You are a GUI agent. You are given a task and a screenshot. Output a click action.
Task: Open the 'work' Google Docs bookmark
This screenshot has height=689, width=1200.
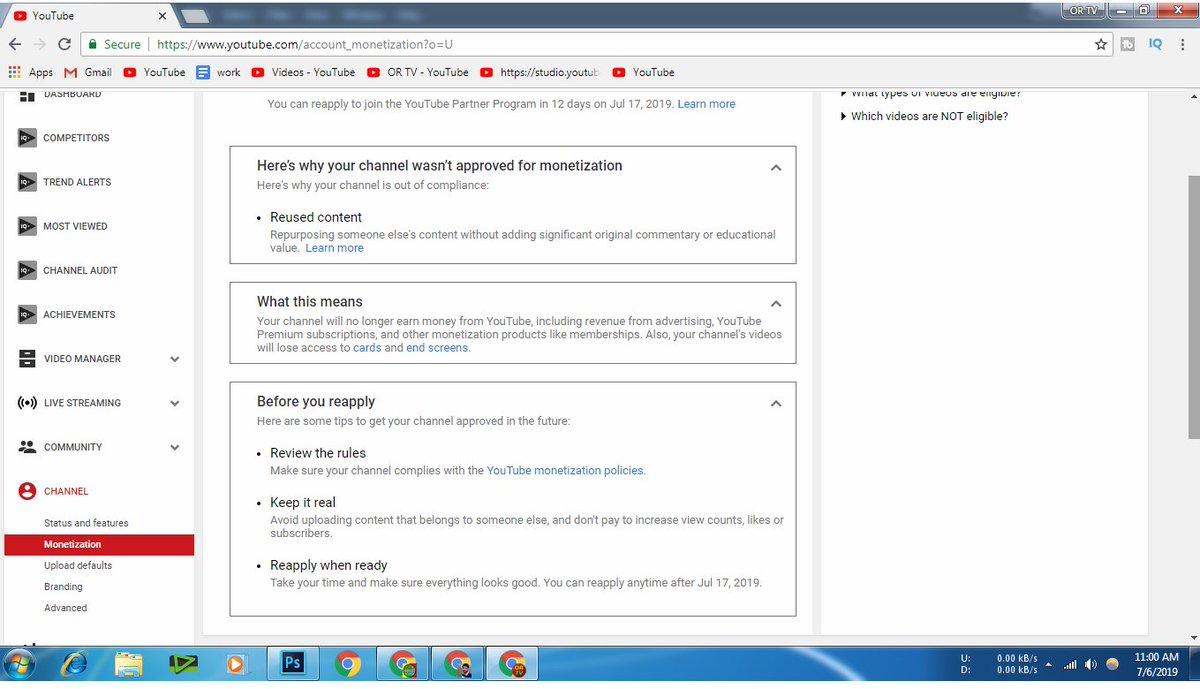pos(218,72)
